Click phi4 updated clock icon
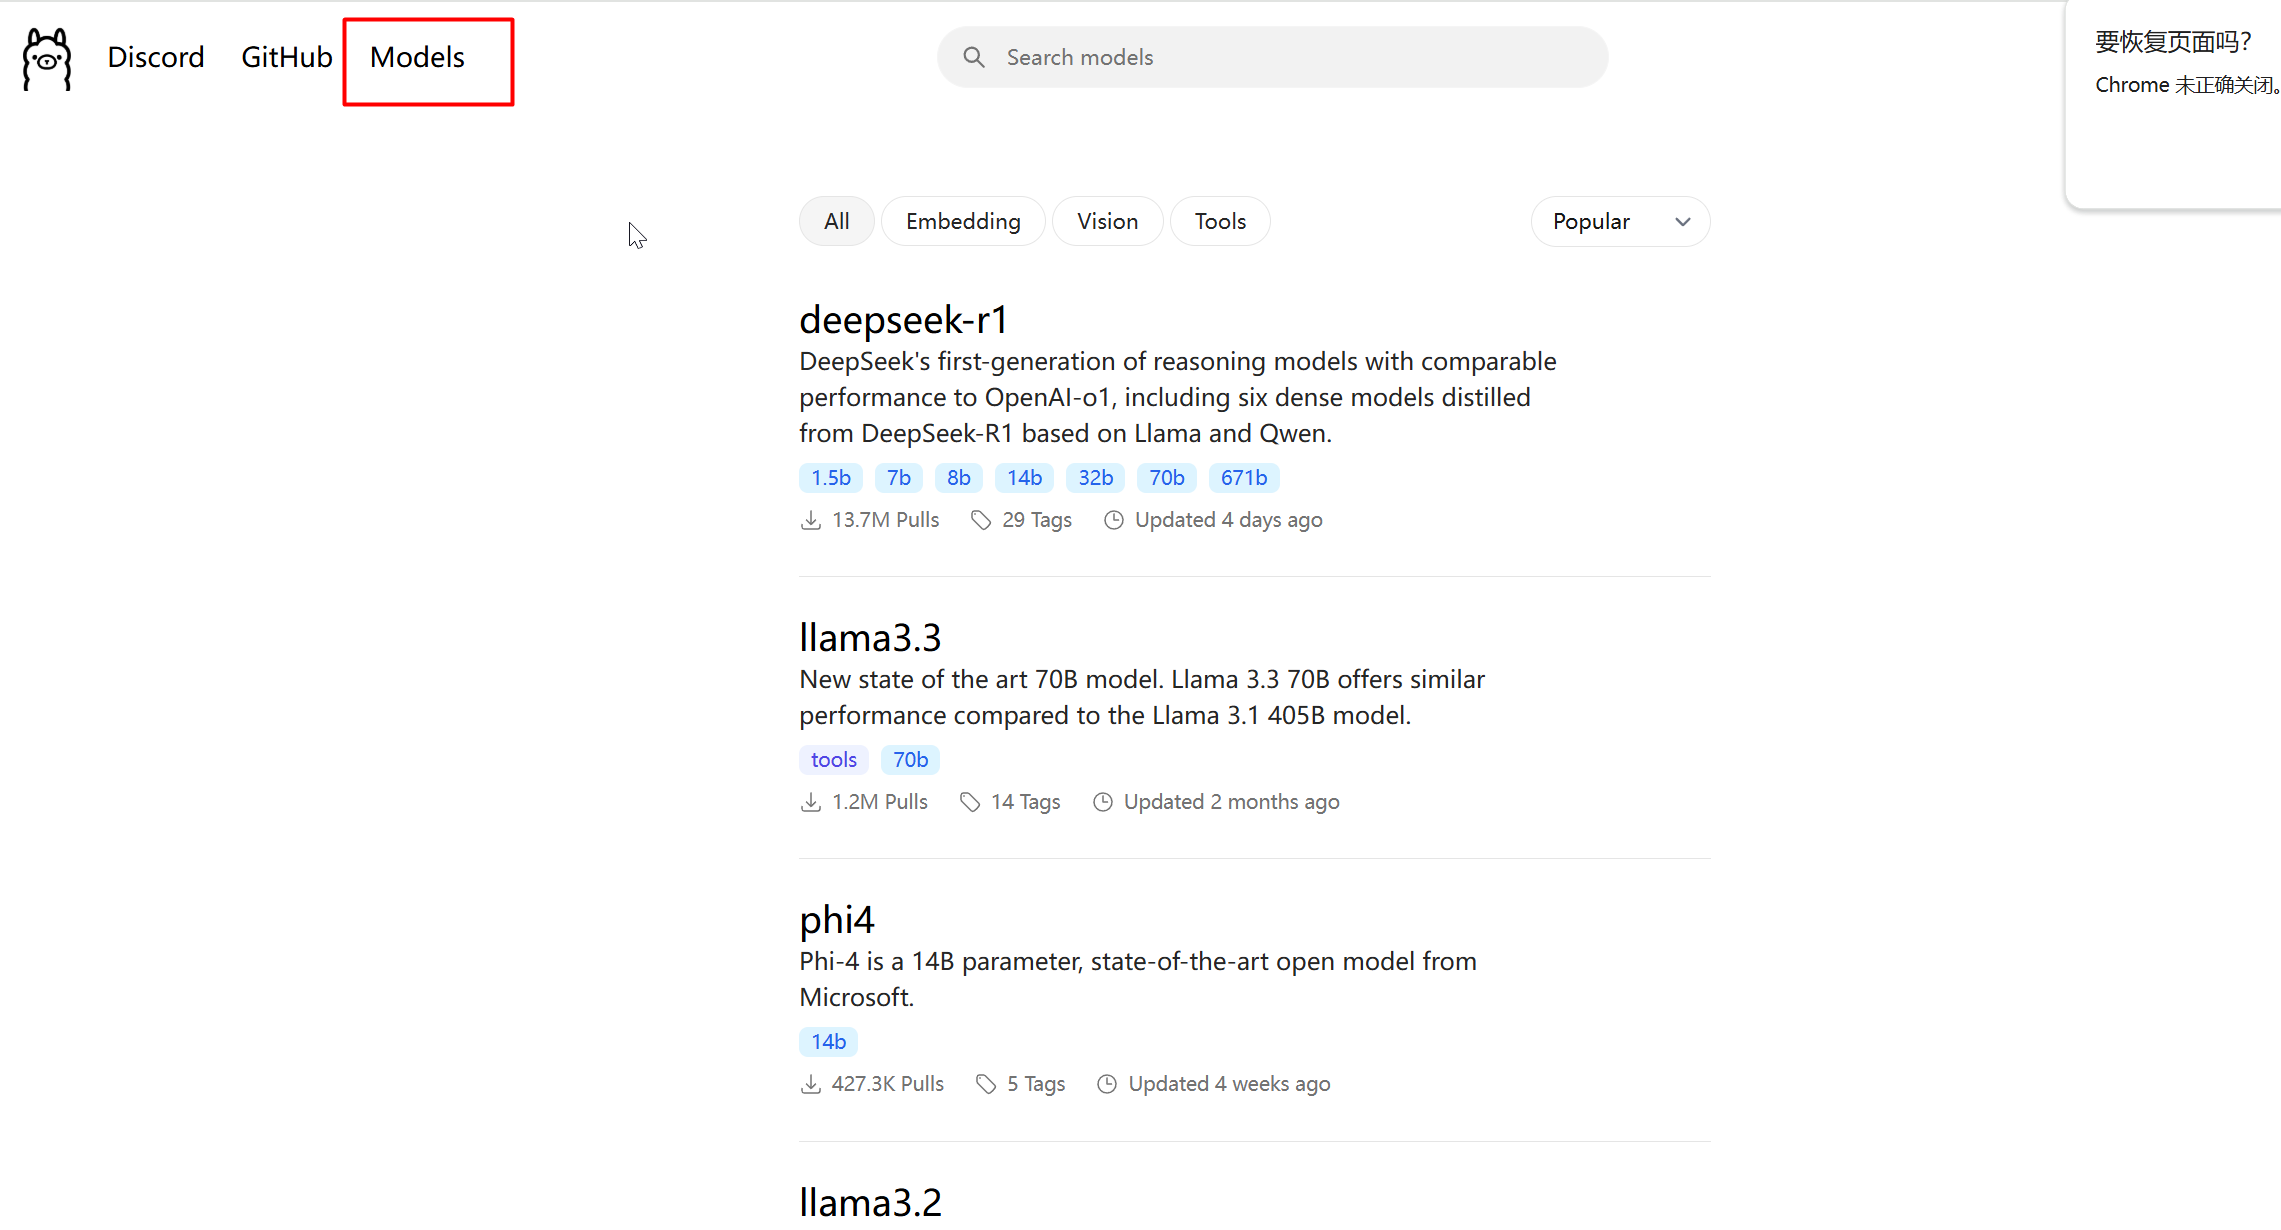 pos(1107,1085)
